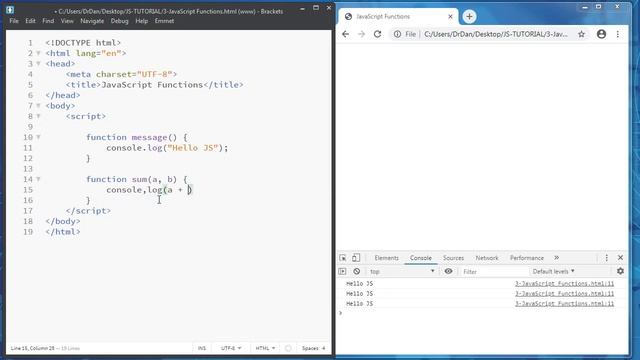The width and height of the screenshot is (640, 360).
Task: Open console settings gear
Action: 620,271
